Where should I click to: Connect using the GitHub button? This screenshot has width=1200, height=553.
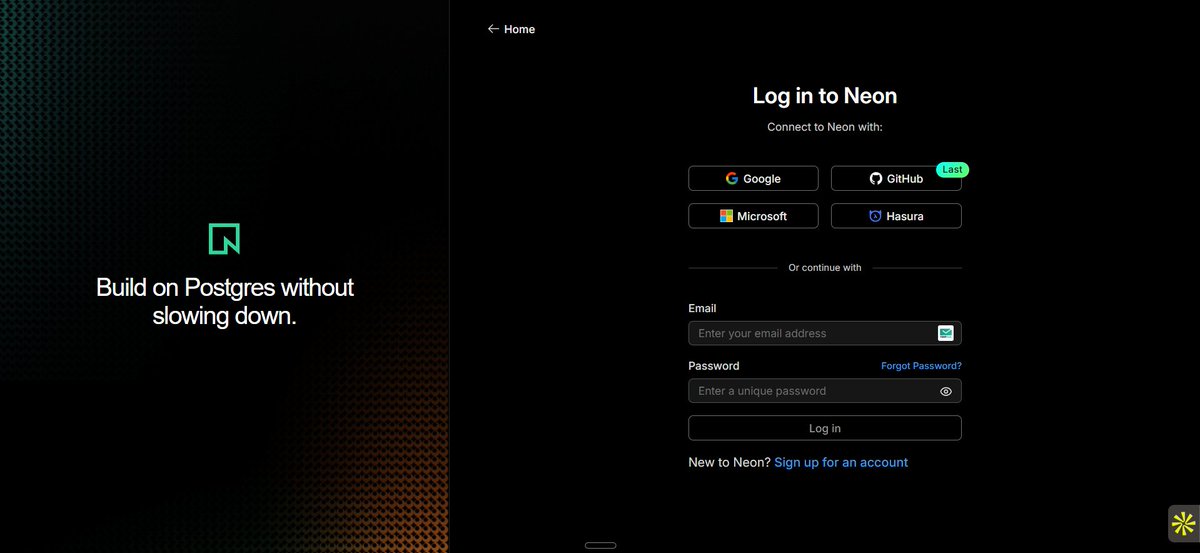pyautogui.click(x=896, y=178)
